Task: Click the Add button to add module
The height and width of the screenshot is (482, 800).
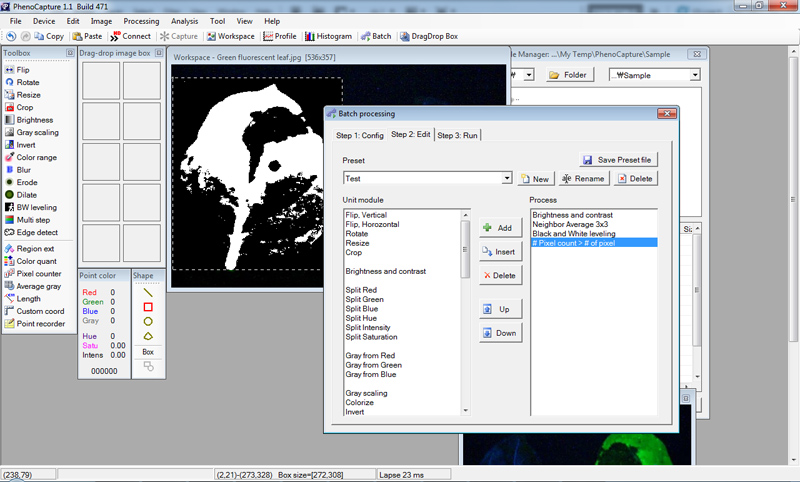Action: pos(499,228)
